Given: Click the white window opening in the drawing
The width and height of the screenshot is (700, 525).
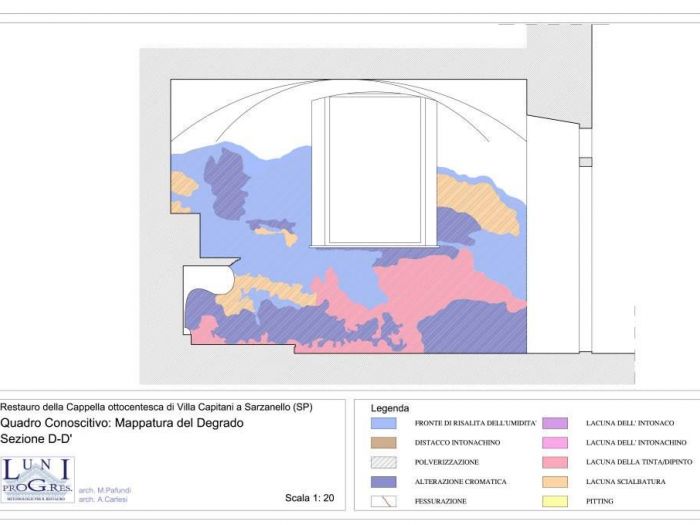Looking at the screenshot, I should click(375, 168).
